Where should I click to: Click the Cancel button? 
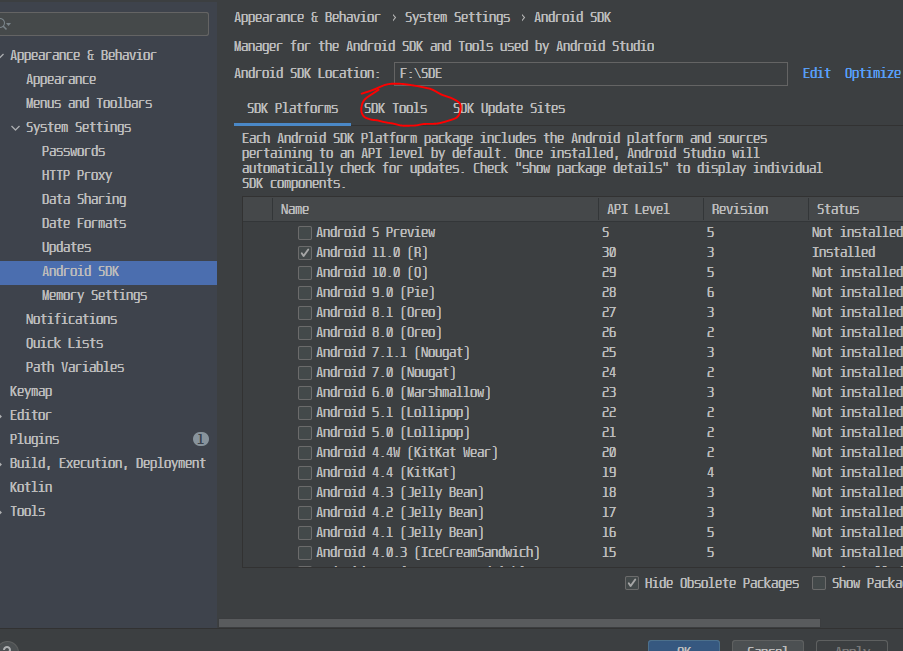coord(768,646)
